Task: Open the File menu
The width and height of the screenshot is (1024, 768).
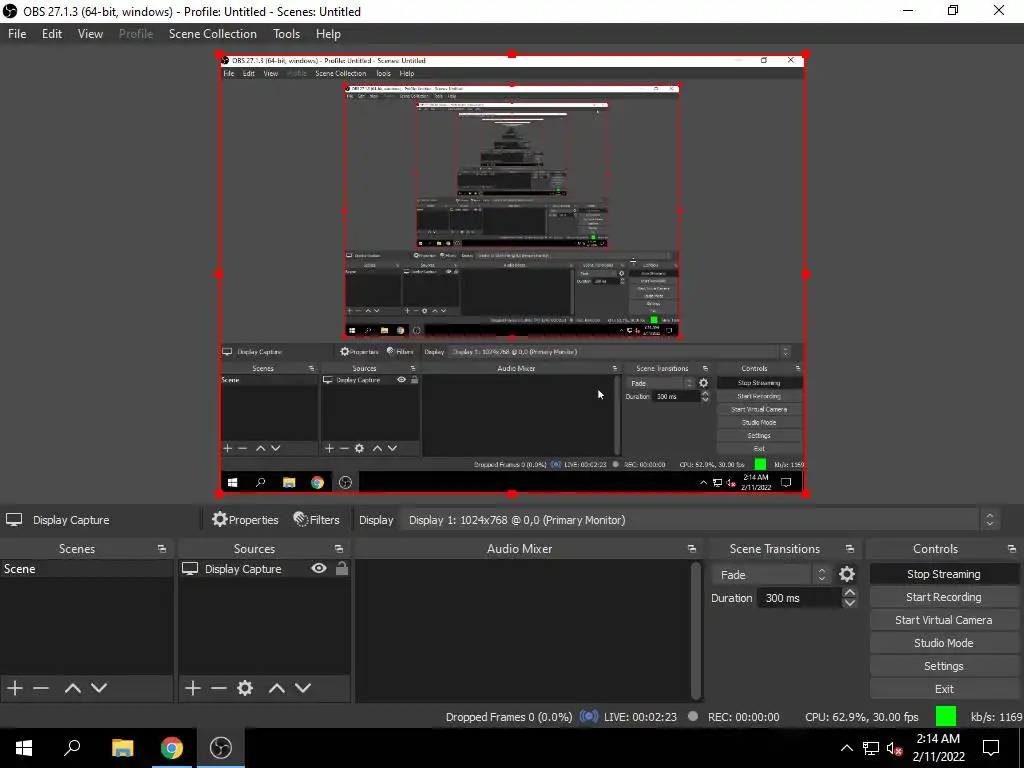Action: tap(17, 33)
